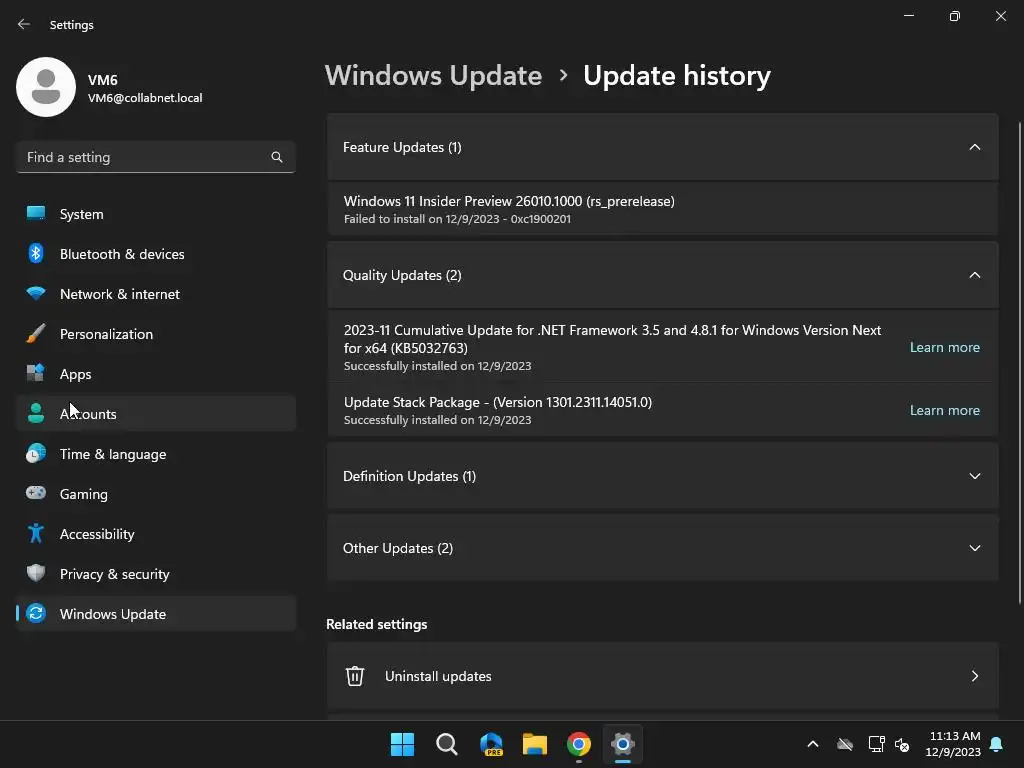Launch Google Chrome from taskbar
The image size is (1024, 768).
pyautogui.click(x=579, y=744)
